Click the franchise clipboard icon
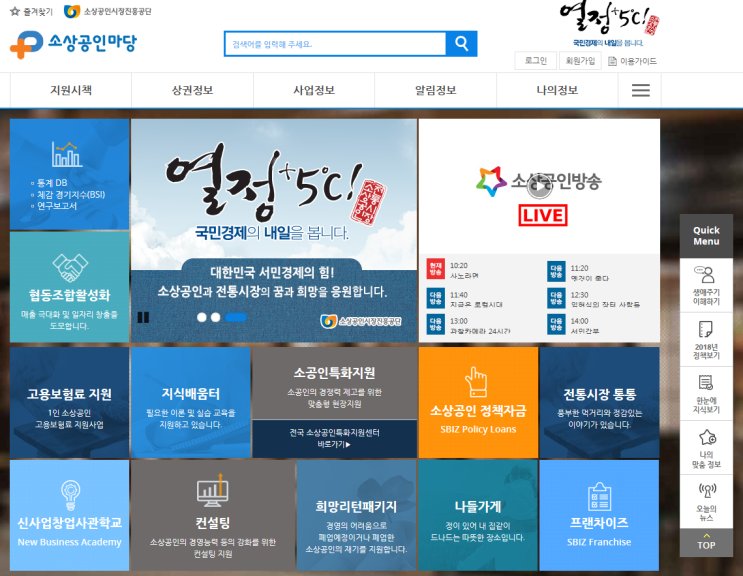The width and height of the screenshot is (743, 576). point(599,496)
